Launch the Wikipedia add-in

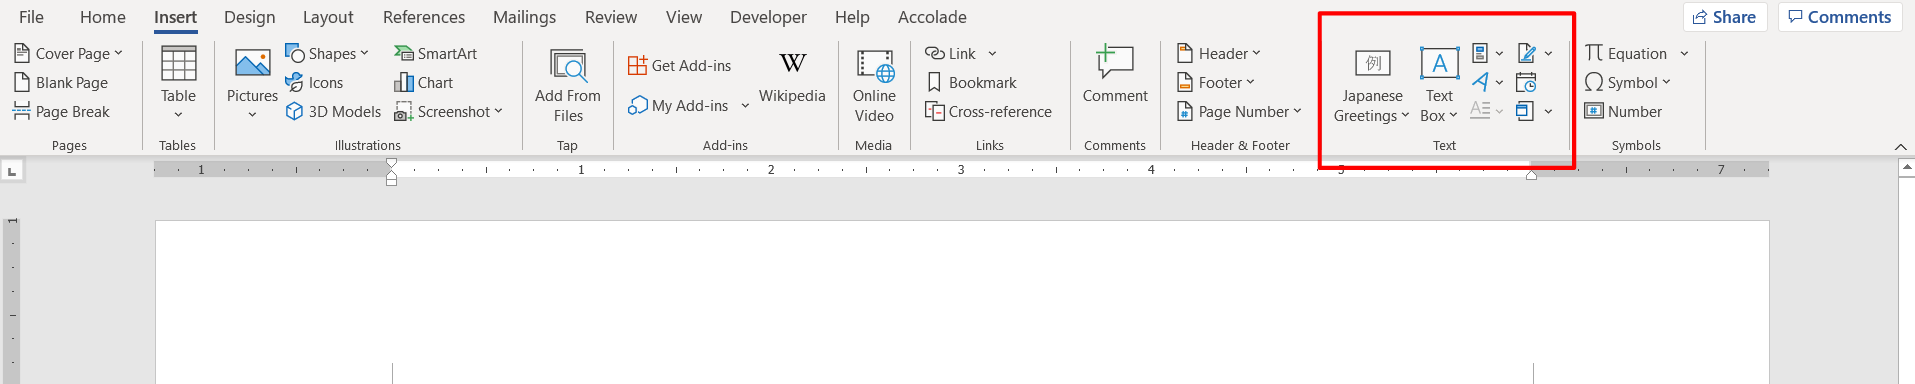coord(792,77)
